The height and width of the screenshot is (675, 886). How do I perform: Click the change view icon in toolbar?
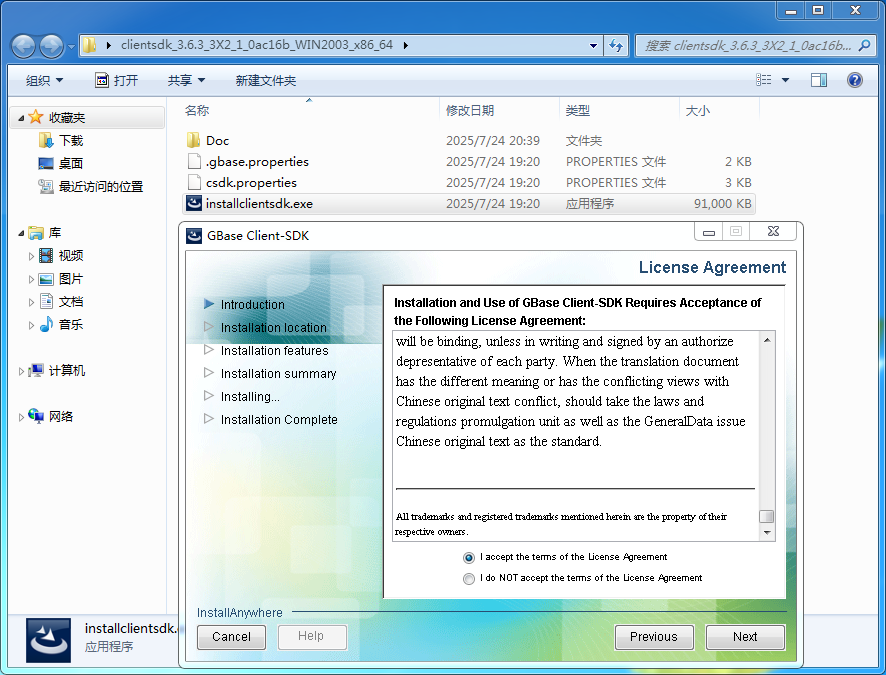[763, 80]
